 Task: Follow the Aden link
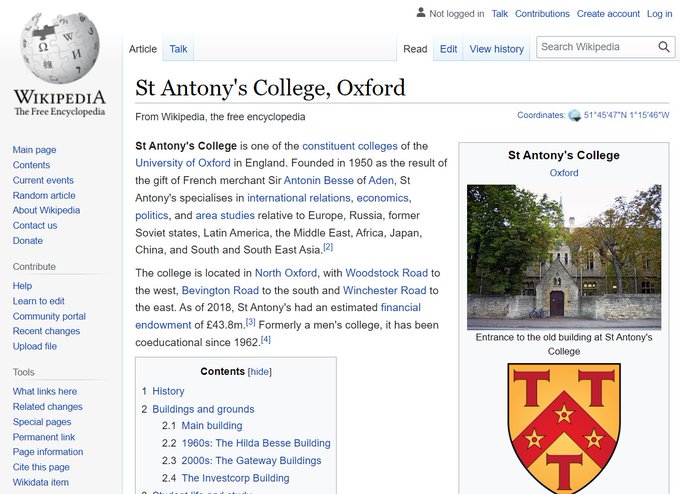coord(381,180)
